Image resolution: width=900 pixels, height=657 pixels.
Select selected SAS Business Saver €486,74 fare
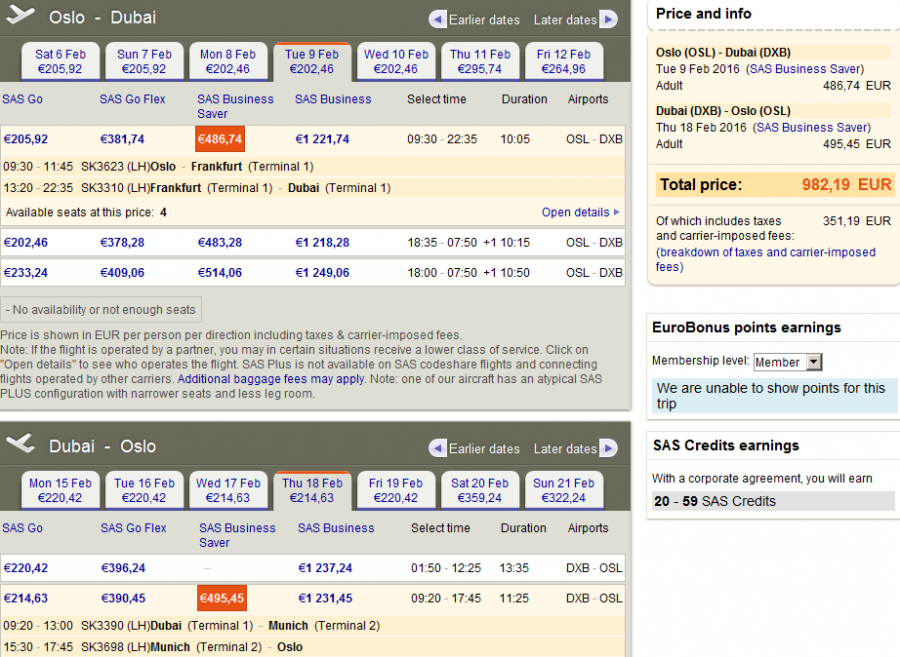219,139
